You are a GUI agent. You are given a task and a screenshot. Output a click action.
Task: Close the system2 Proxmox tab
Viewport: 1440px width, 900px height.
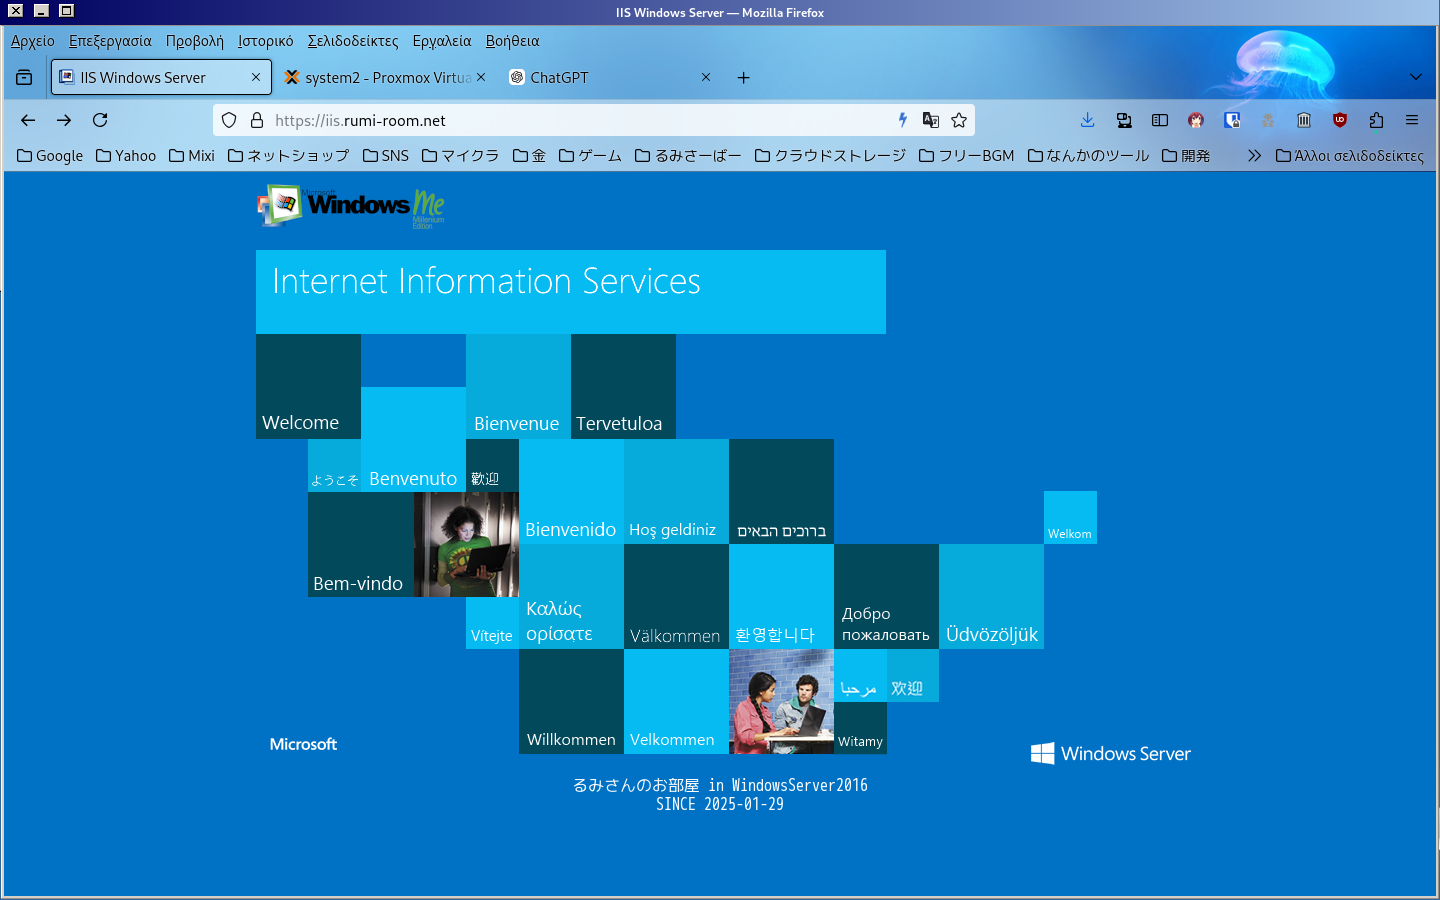(481, 77)
